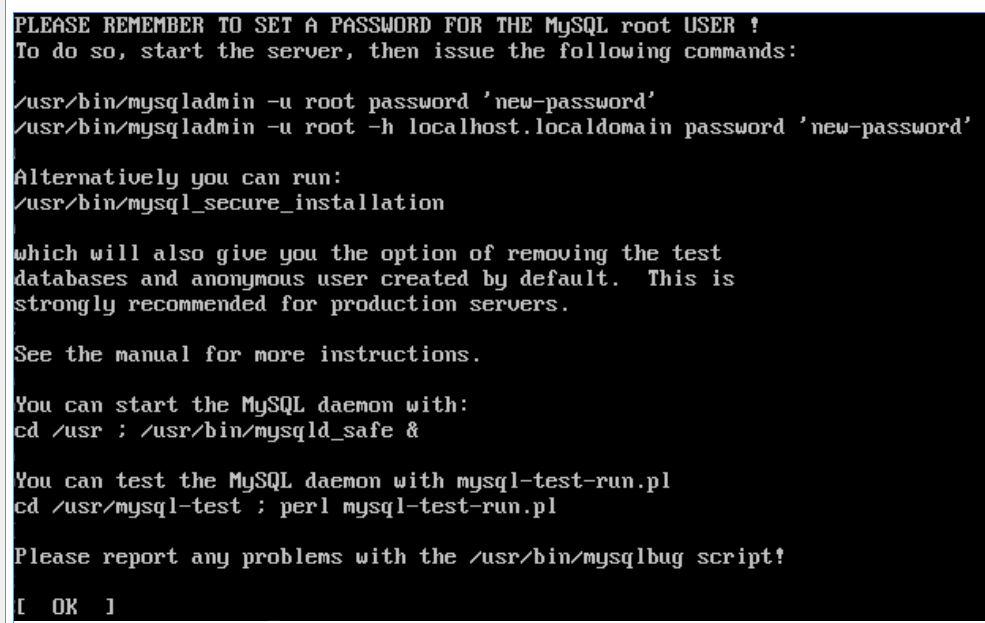Click the 'See the manual for more instructions' line
The image size is (985, 623).
tap(248, 355)
